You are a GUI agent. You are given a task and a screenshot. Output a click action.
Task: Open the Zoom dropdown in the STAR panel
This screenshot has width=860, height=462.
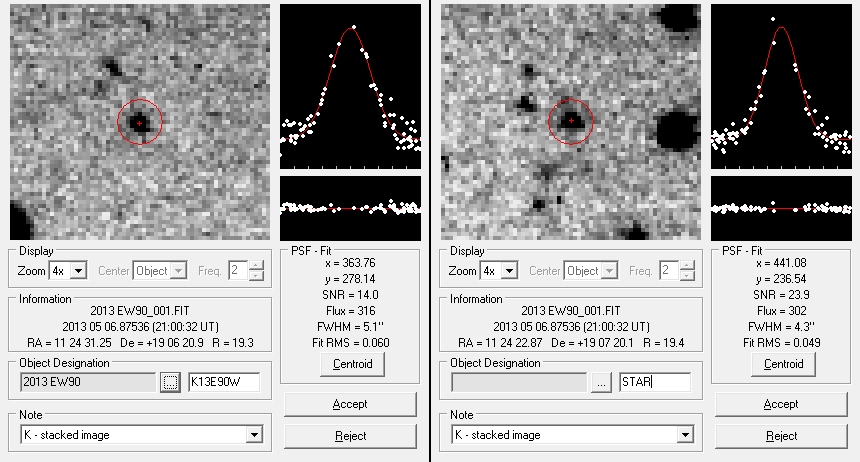tap(509, 271)
